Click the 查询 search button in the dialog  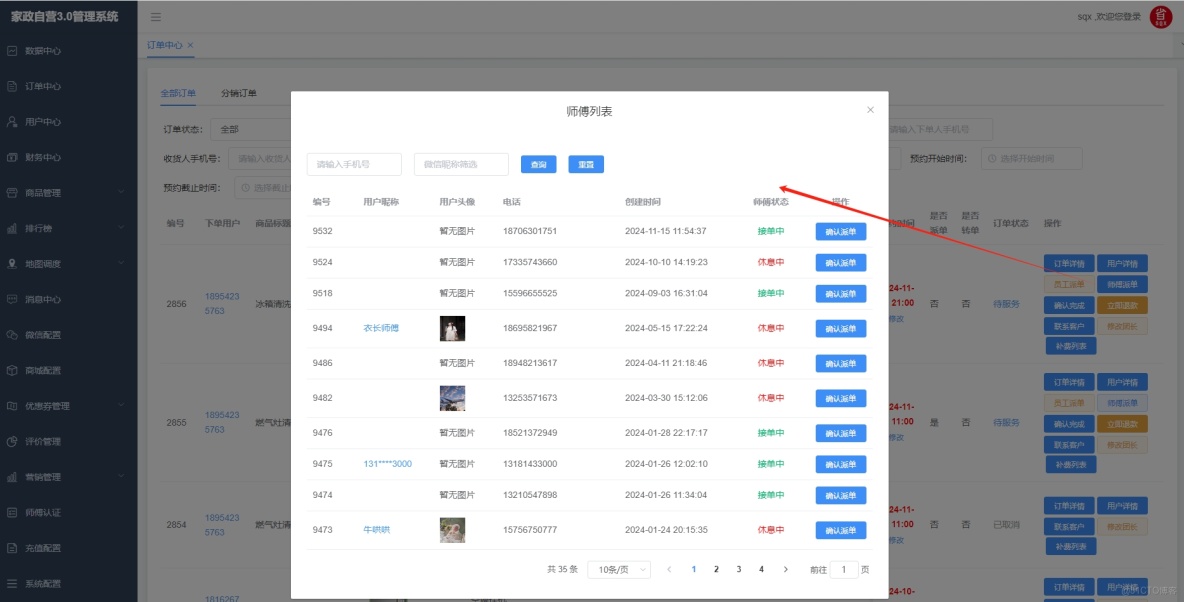pyautogui.click(x=540, y=164)
